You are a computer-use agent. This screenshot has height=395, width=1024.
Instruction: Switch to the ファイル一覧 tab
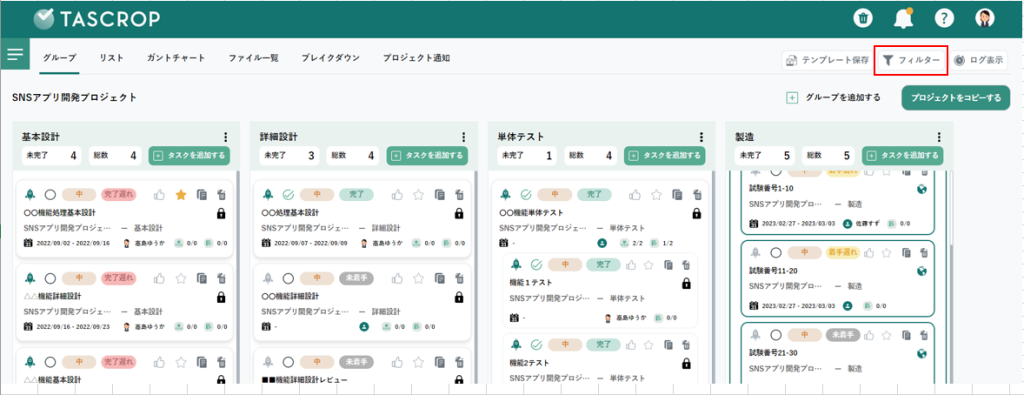(x=253, y=58)
